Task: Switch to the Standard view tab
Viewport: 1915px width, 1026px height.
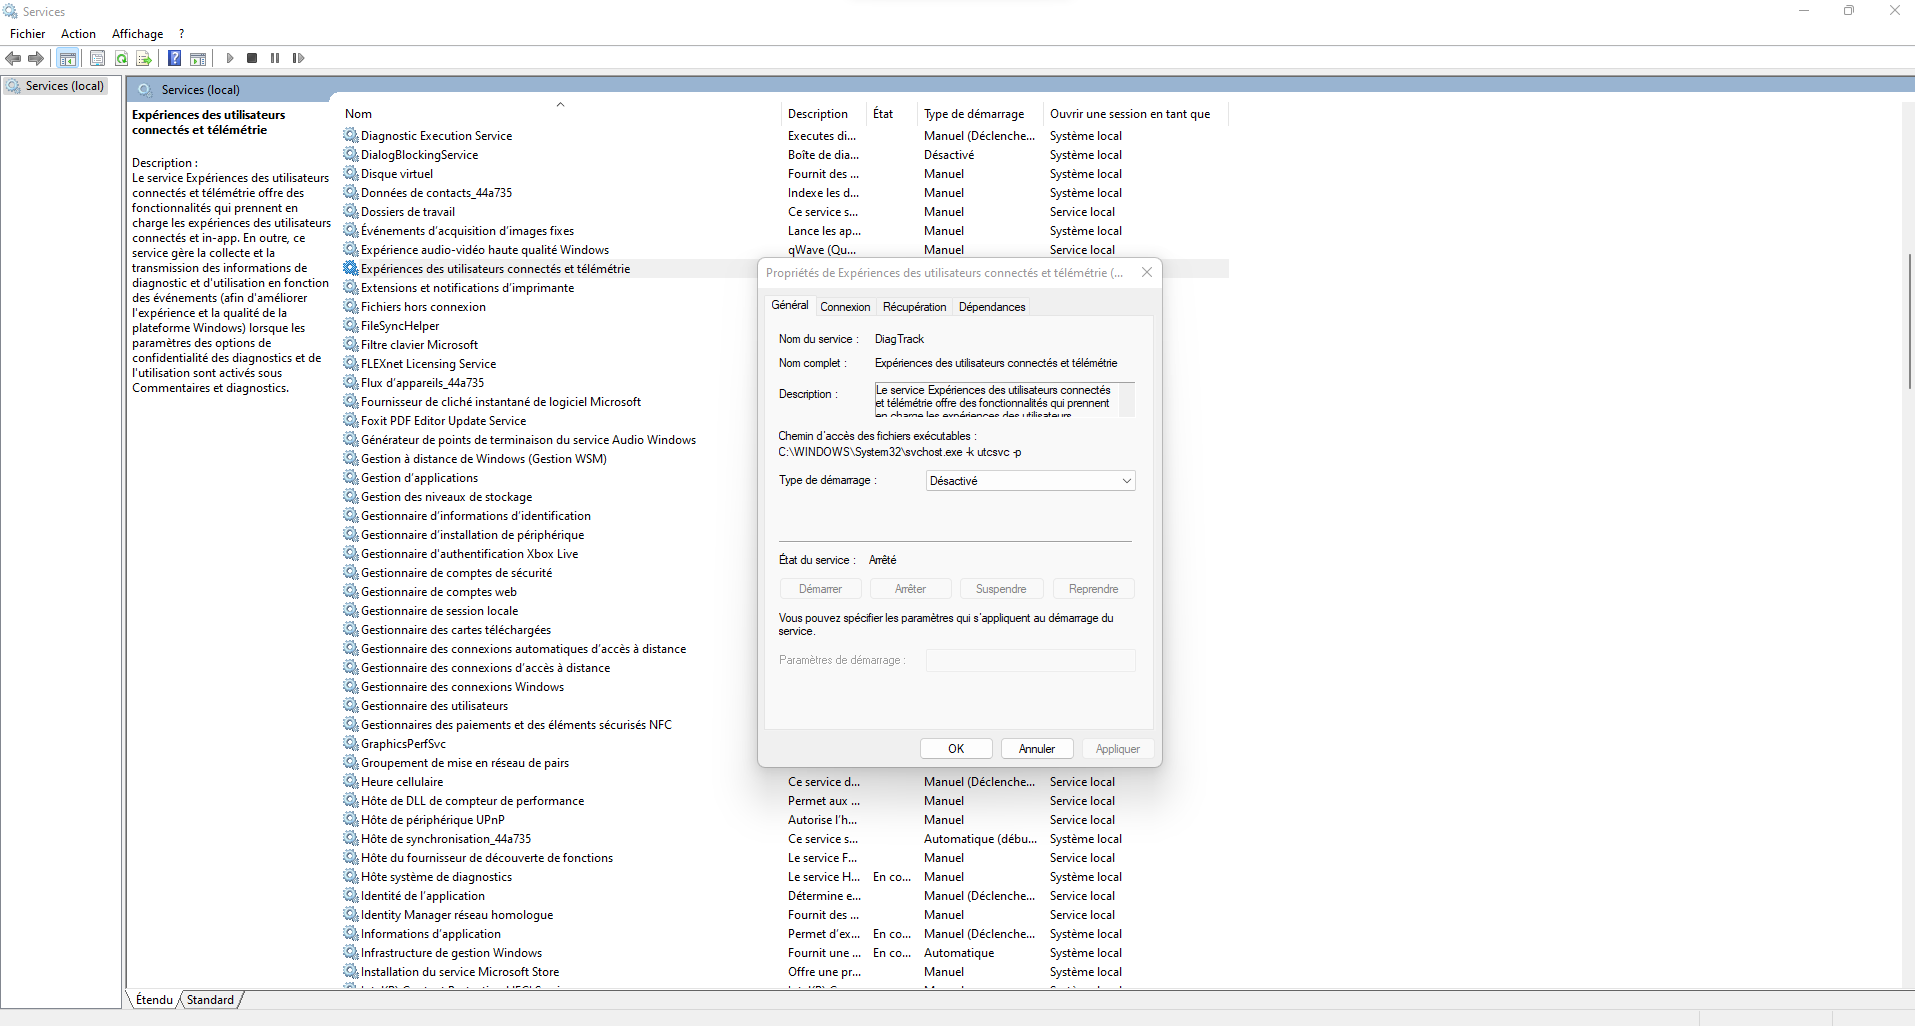Action: [x=210, y=1000]
